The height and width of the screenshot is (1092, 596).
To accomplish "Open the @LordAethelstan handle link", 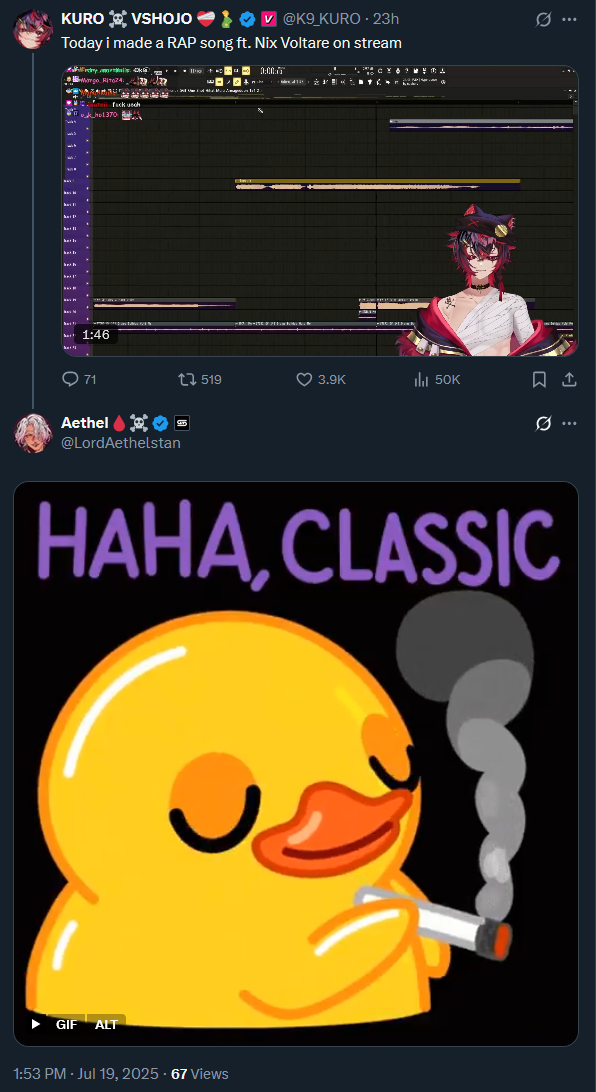I will [121, 443].
